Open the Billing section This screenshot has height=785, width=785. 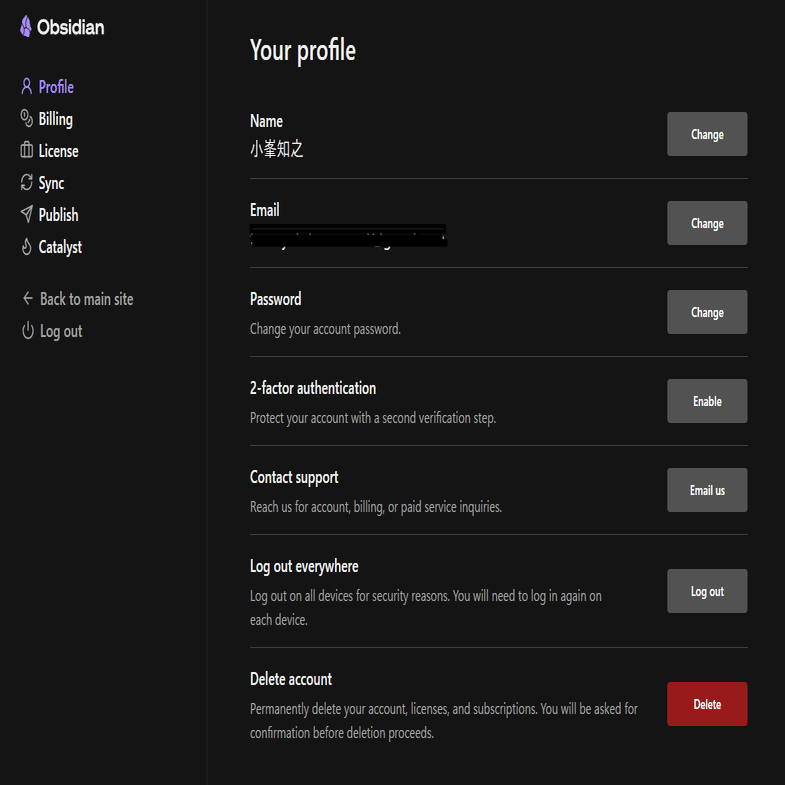point(55,119)
